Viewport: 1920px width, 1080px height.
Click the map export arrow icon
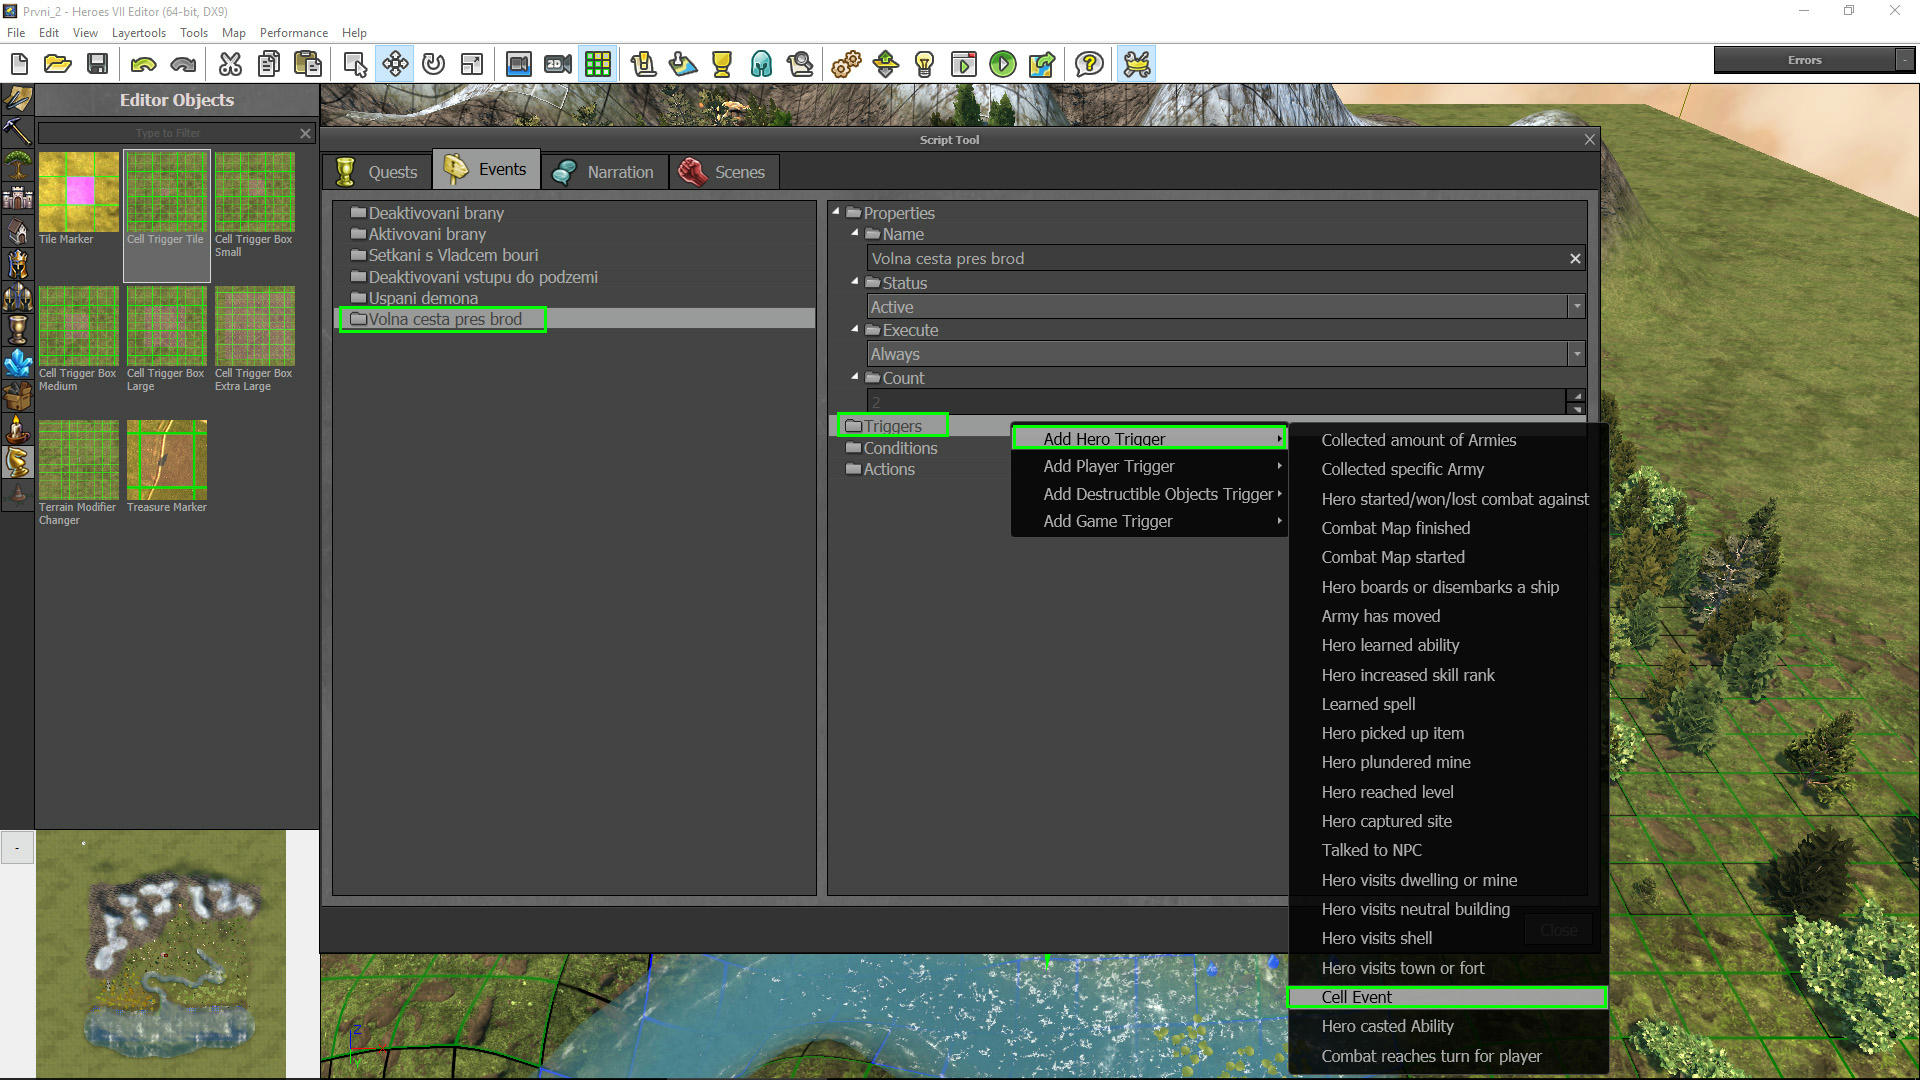coord(1042,64)
